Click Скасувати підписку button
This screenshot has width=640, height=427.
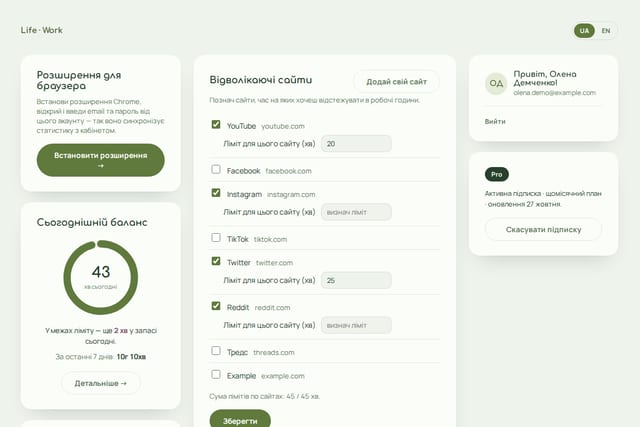(543, 229)
